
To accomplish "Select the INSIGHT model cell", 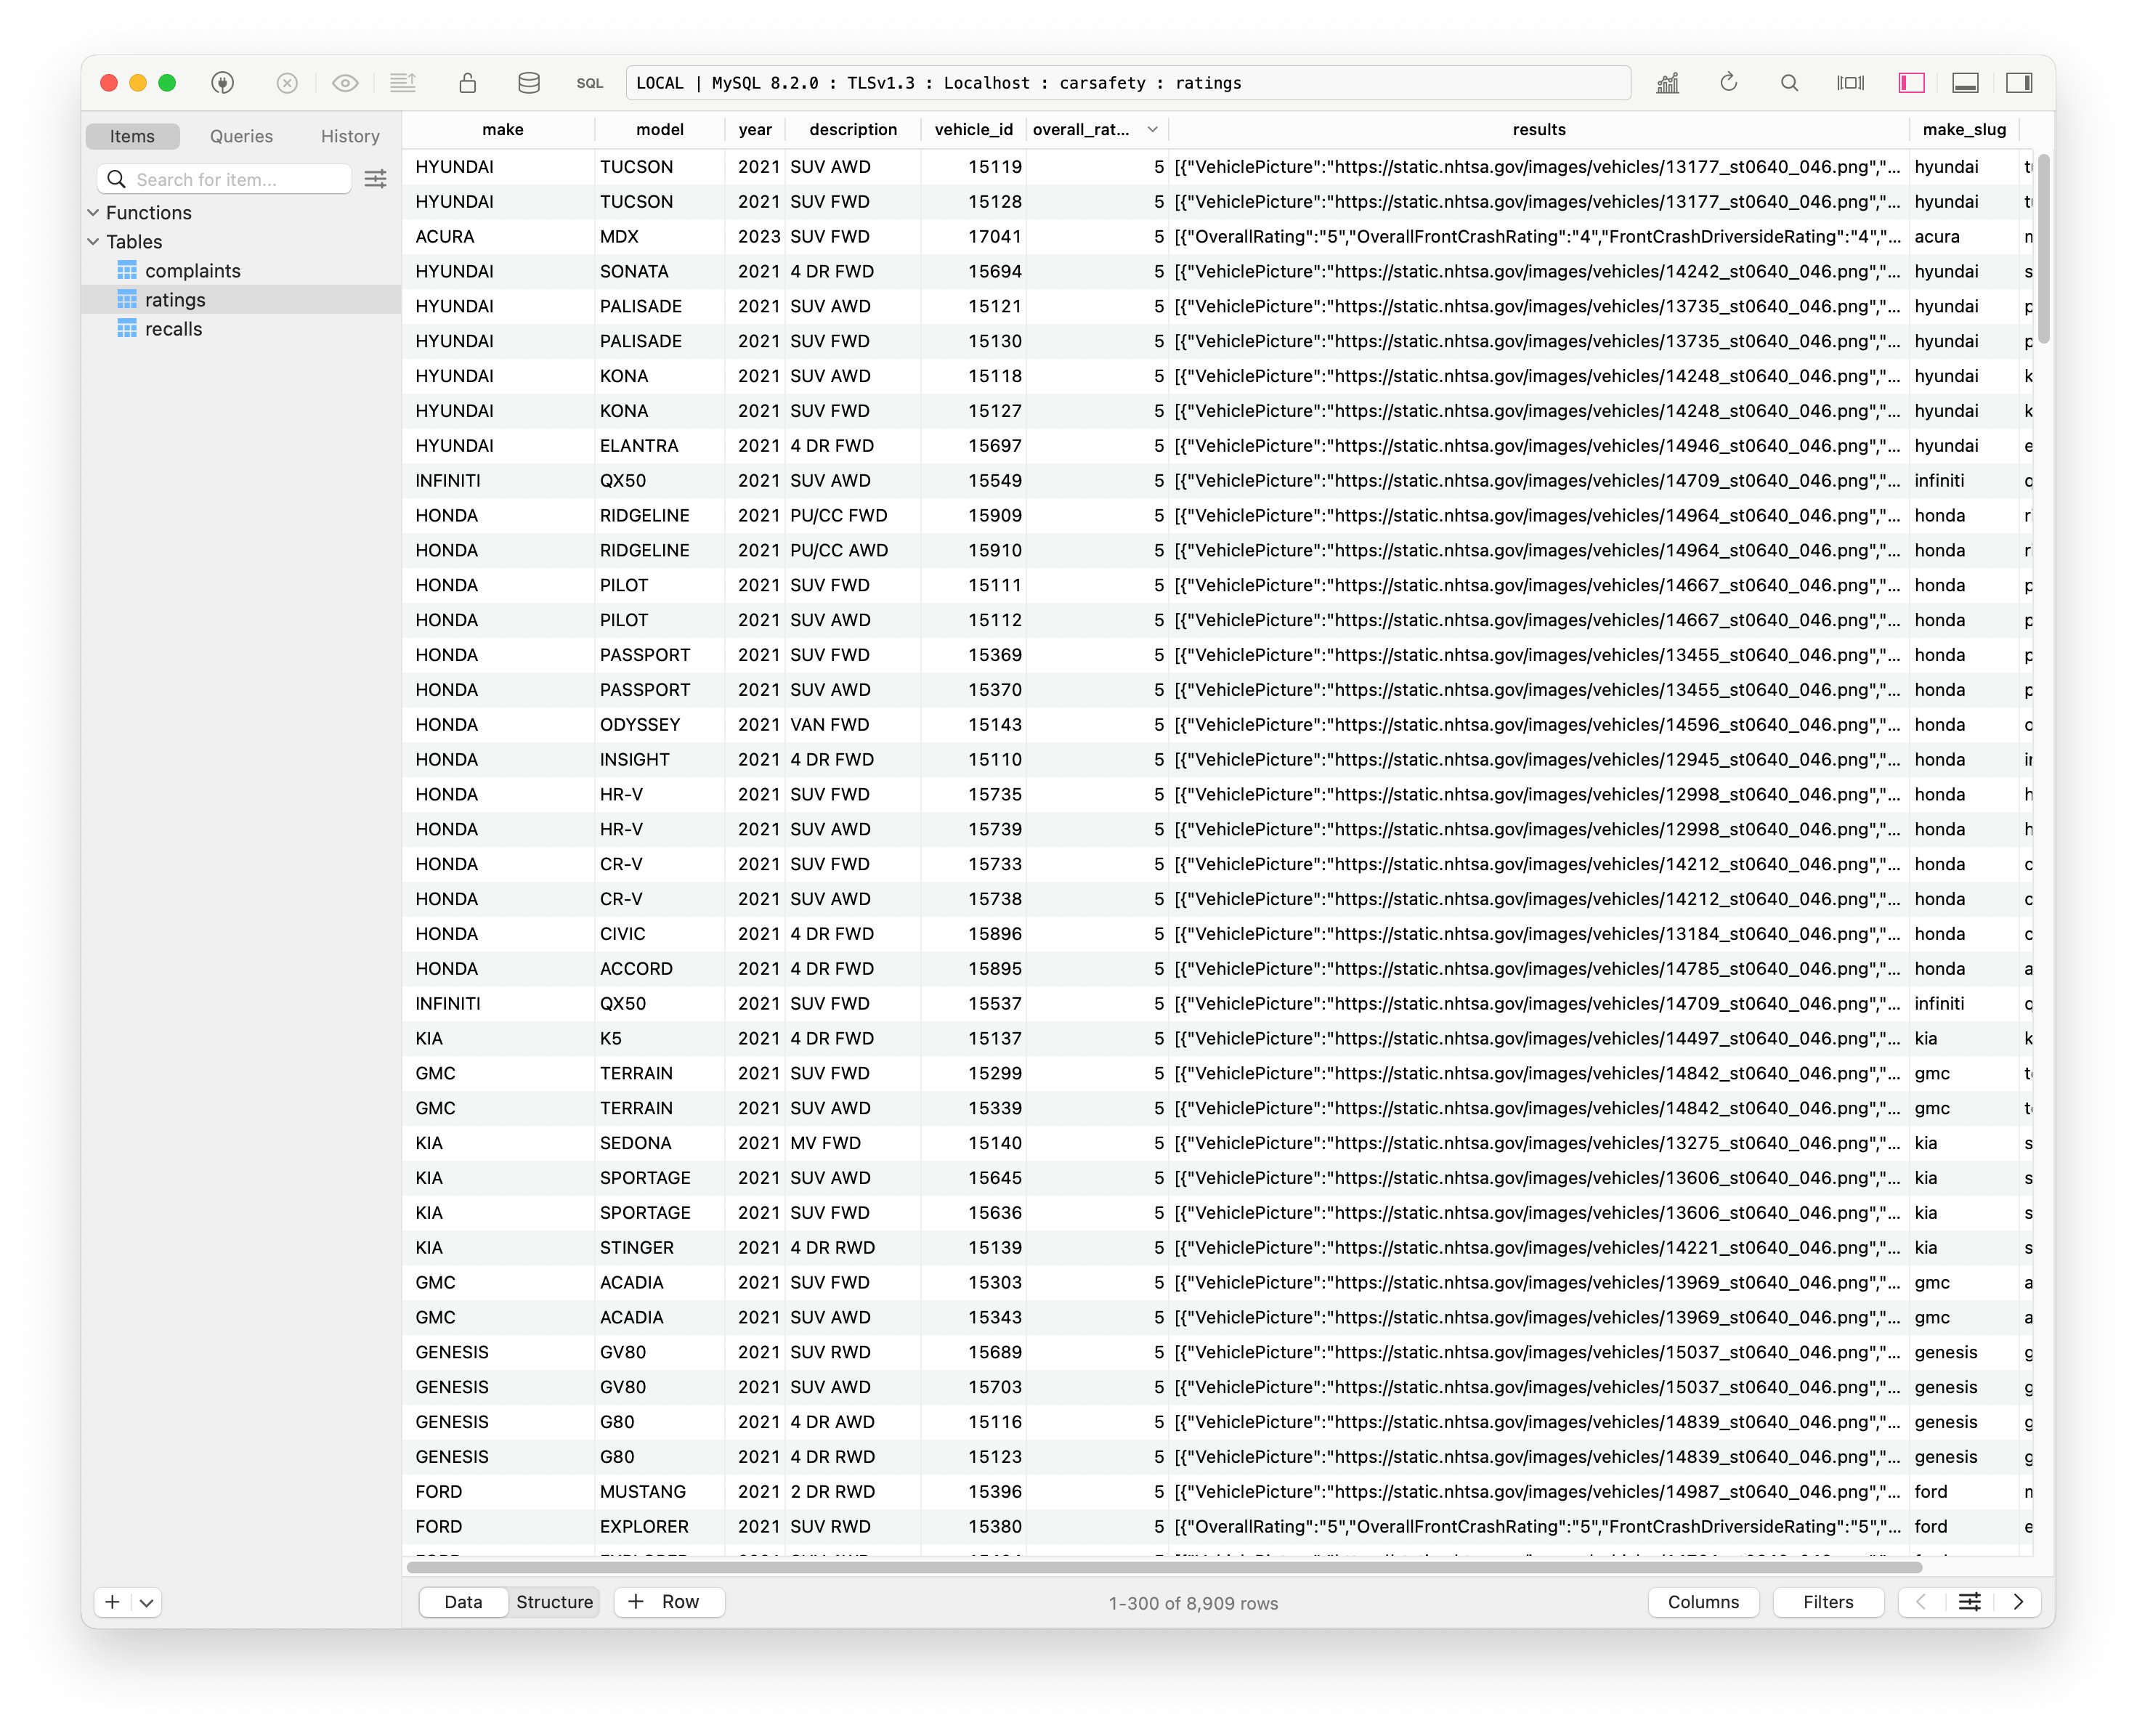I will point(660,759).
